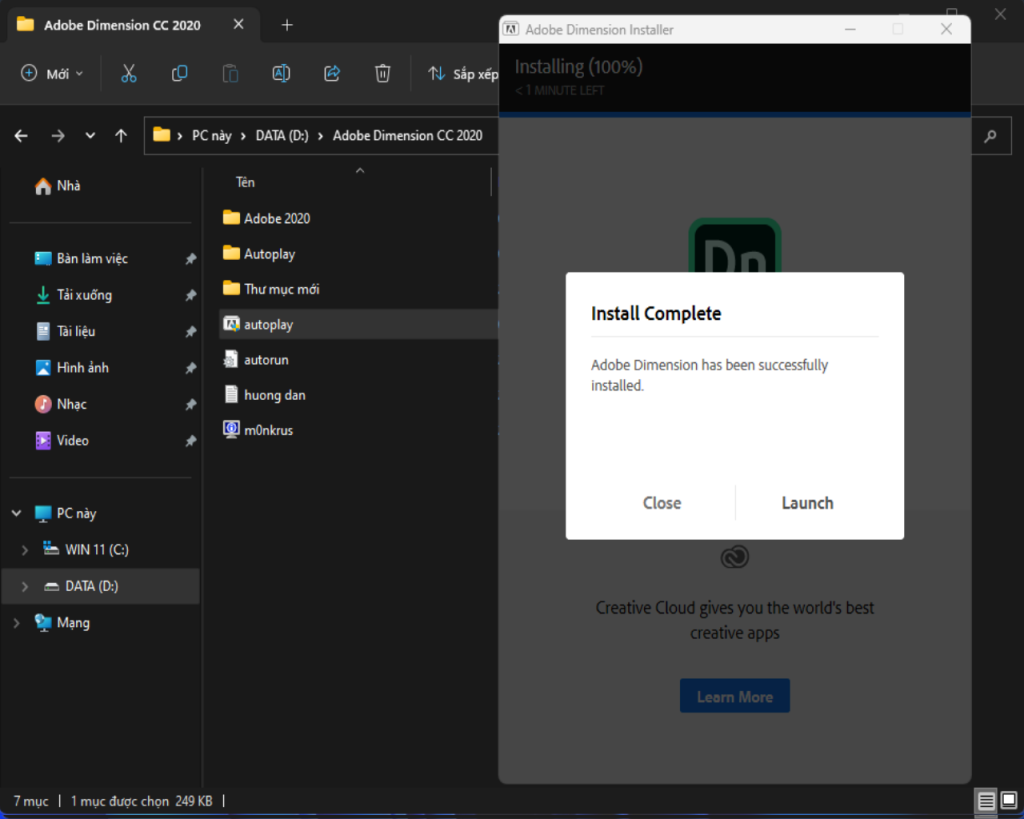The image size is (1024, 819).
Task: Click Adobe Dimension CC 2020 breadcrumb
Action: coord(408,135)
